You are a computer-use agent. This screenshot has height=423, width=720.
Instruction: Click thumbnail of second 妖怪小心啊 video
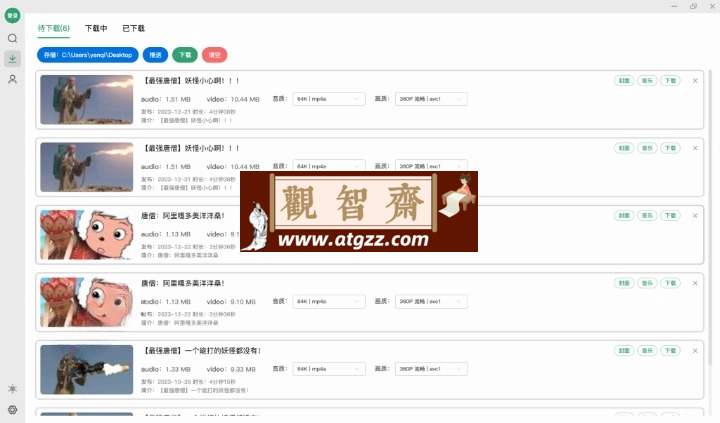pyautogui.click(x=87, y=167)
